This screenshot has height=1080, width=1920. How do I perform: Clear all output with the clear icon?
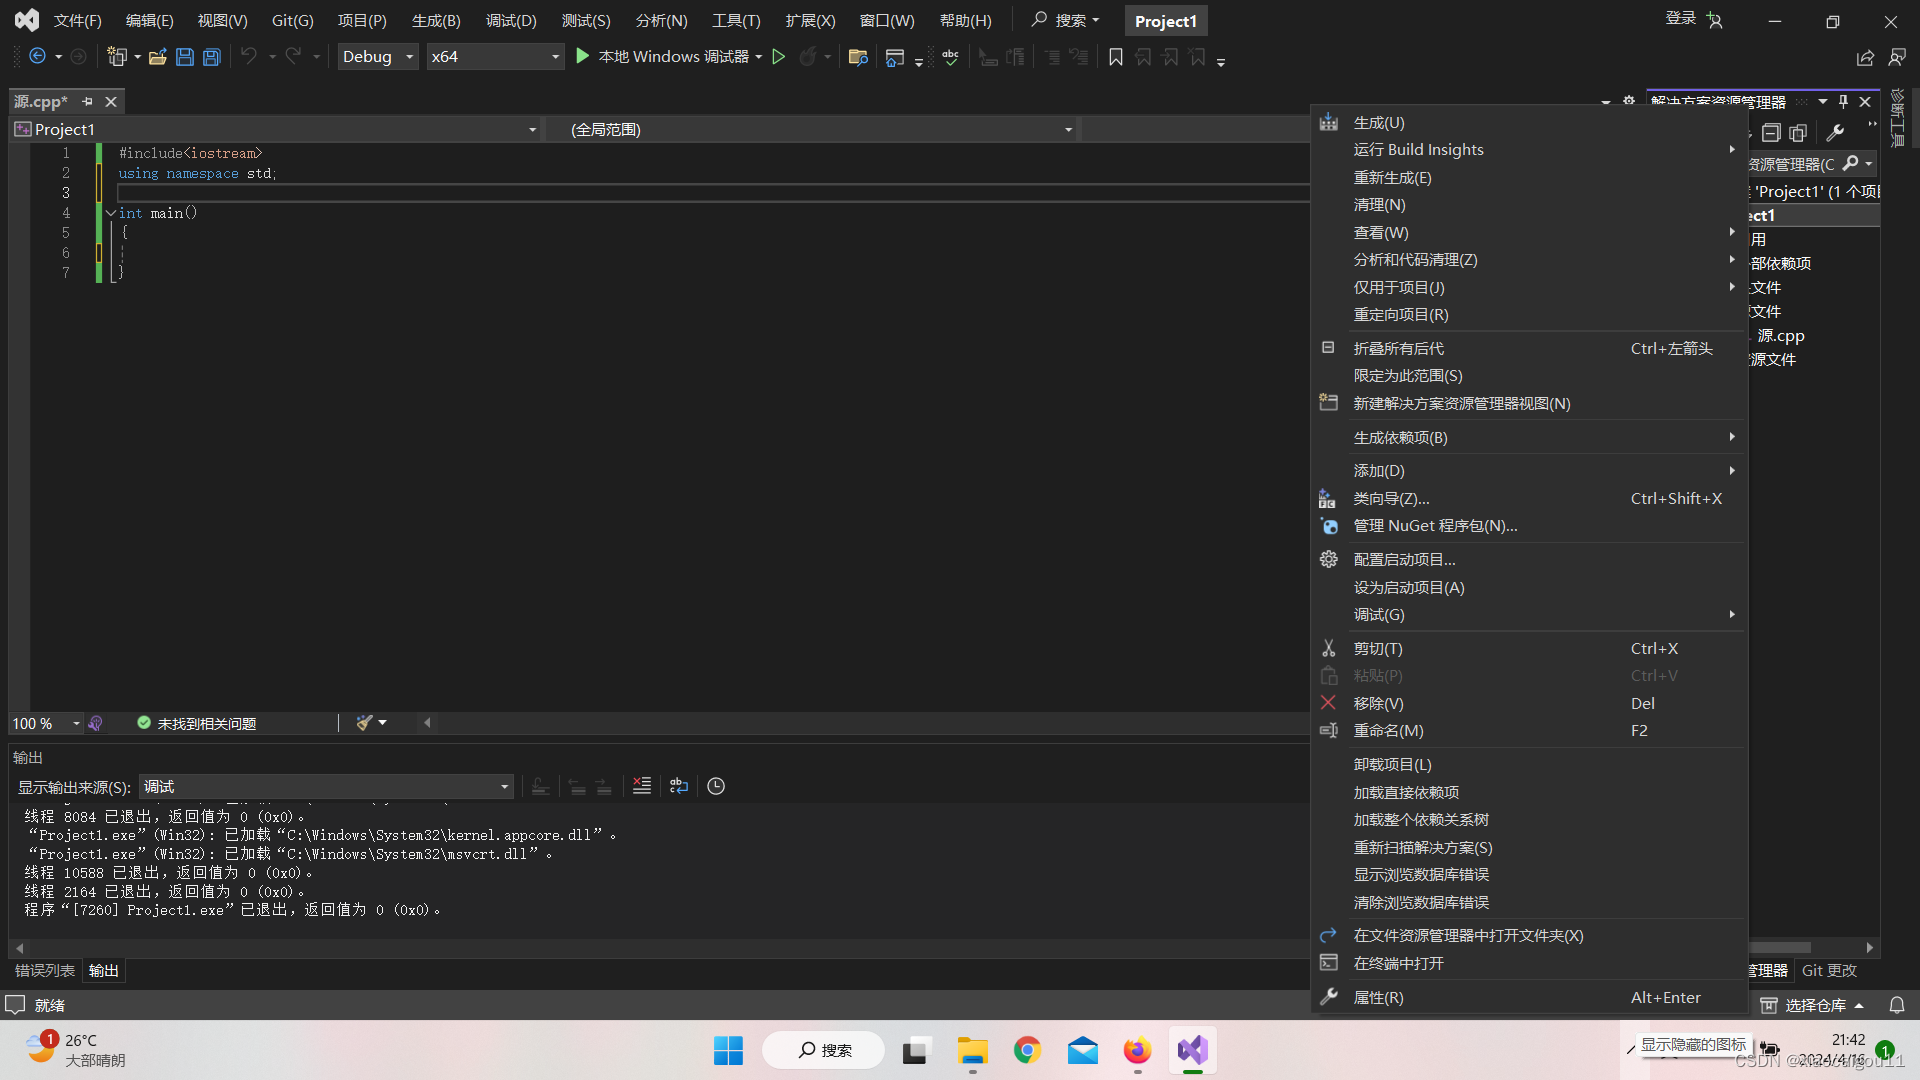tap(642, 786)
